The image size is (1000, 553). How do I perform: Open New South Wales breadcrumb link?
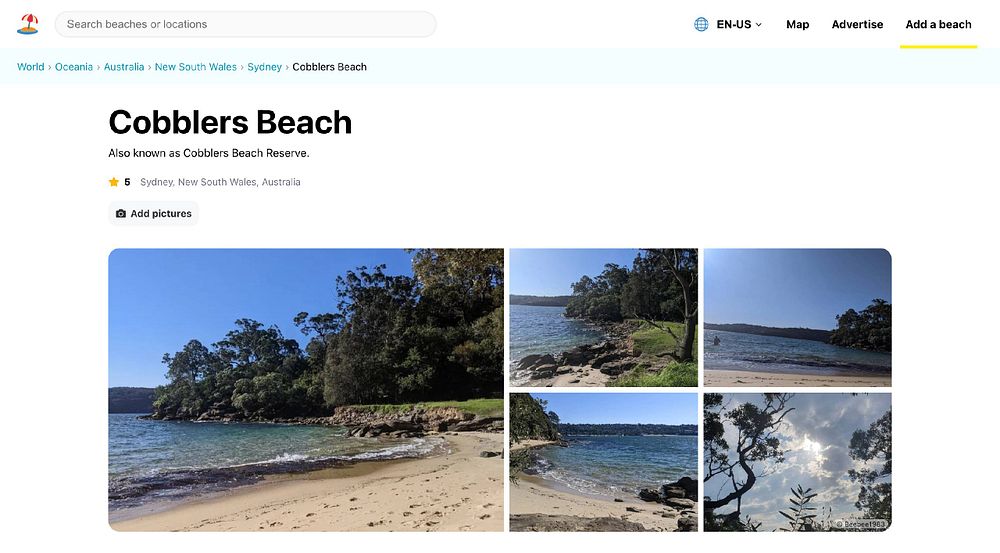[196, 67]
